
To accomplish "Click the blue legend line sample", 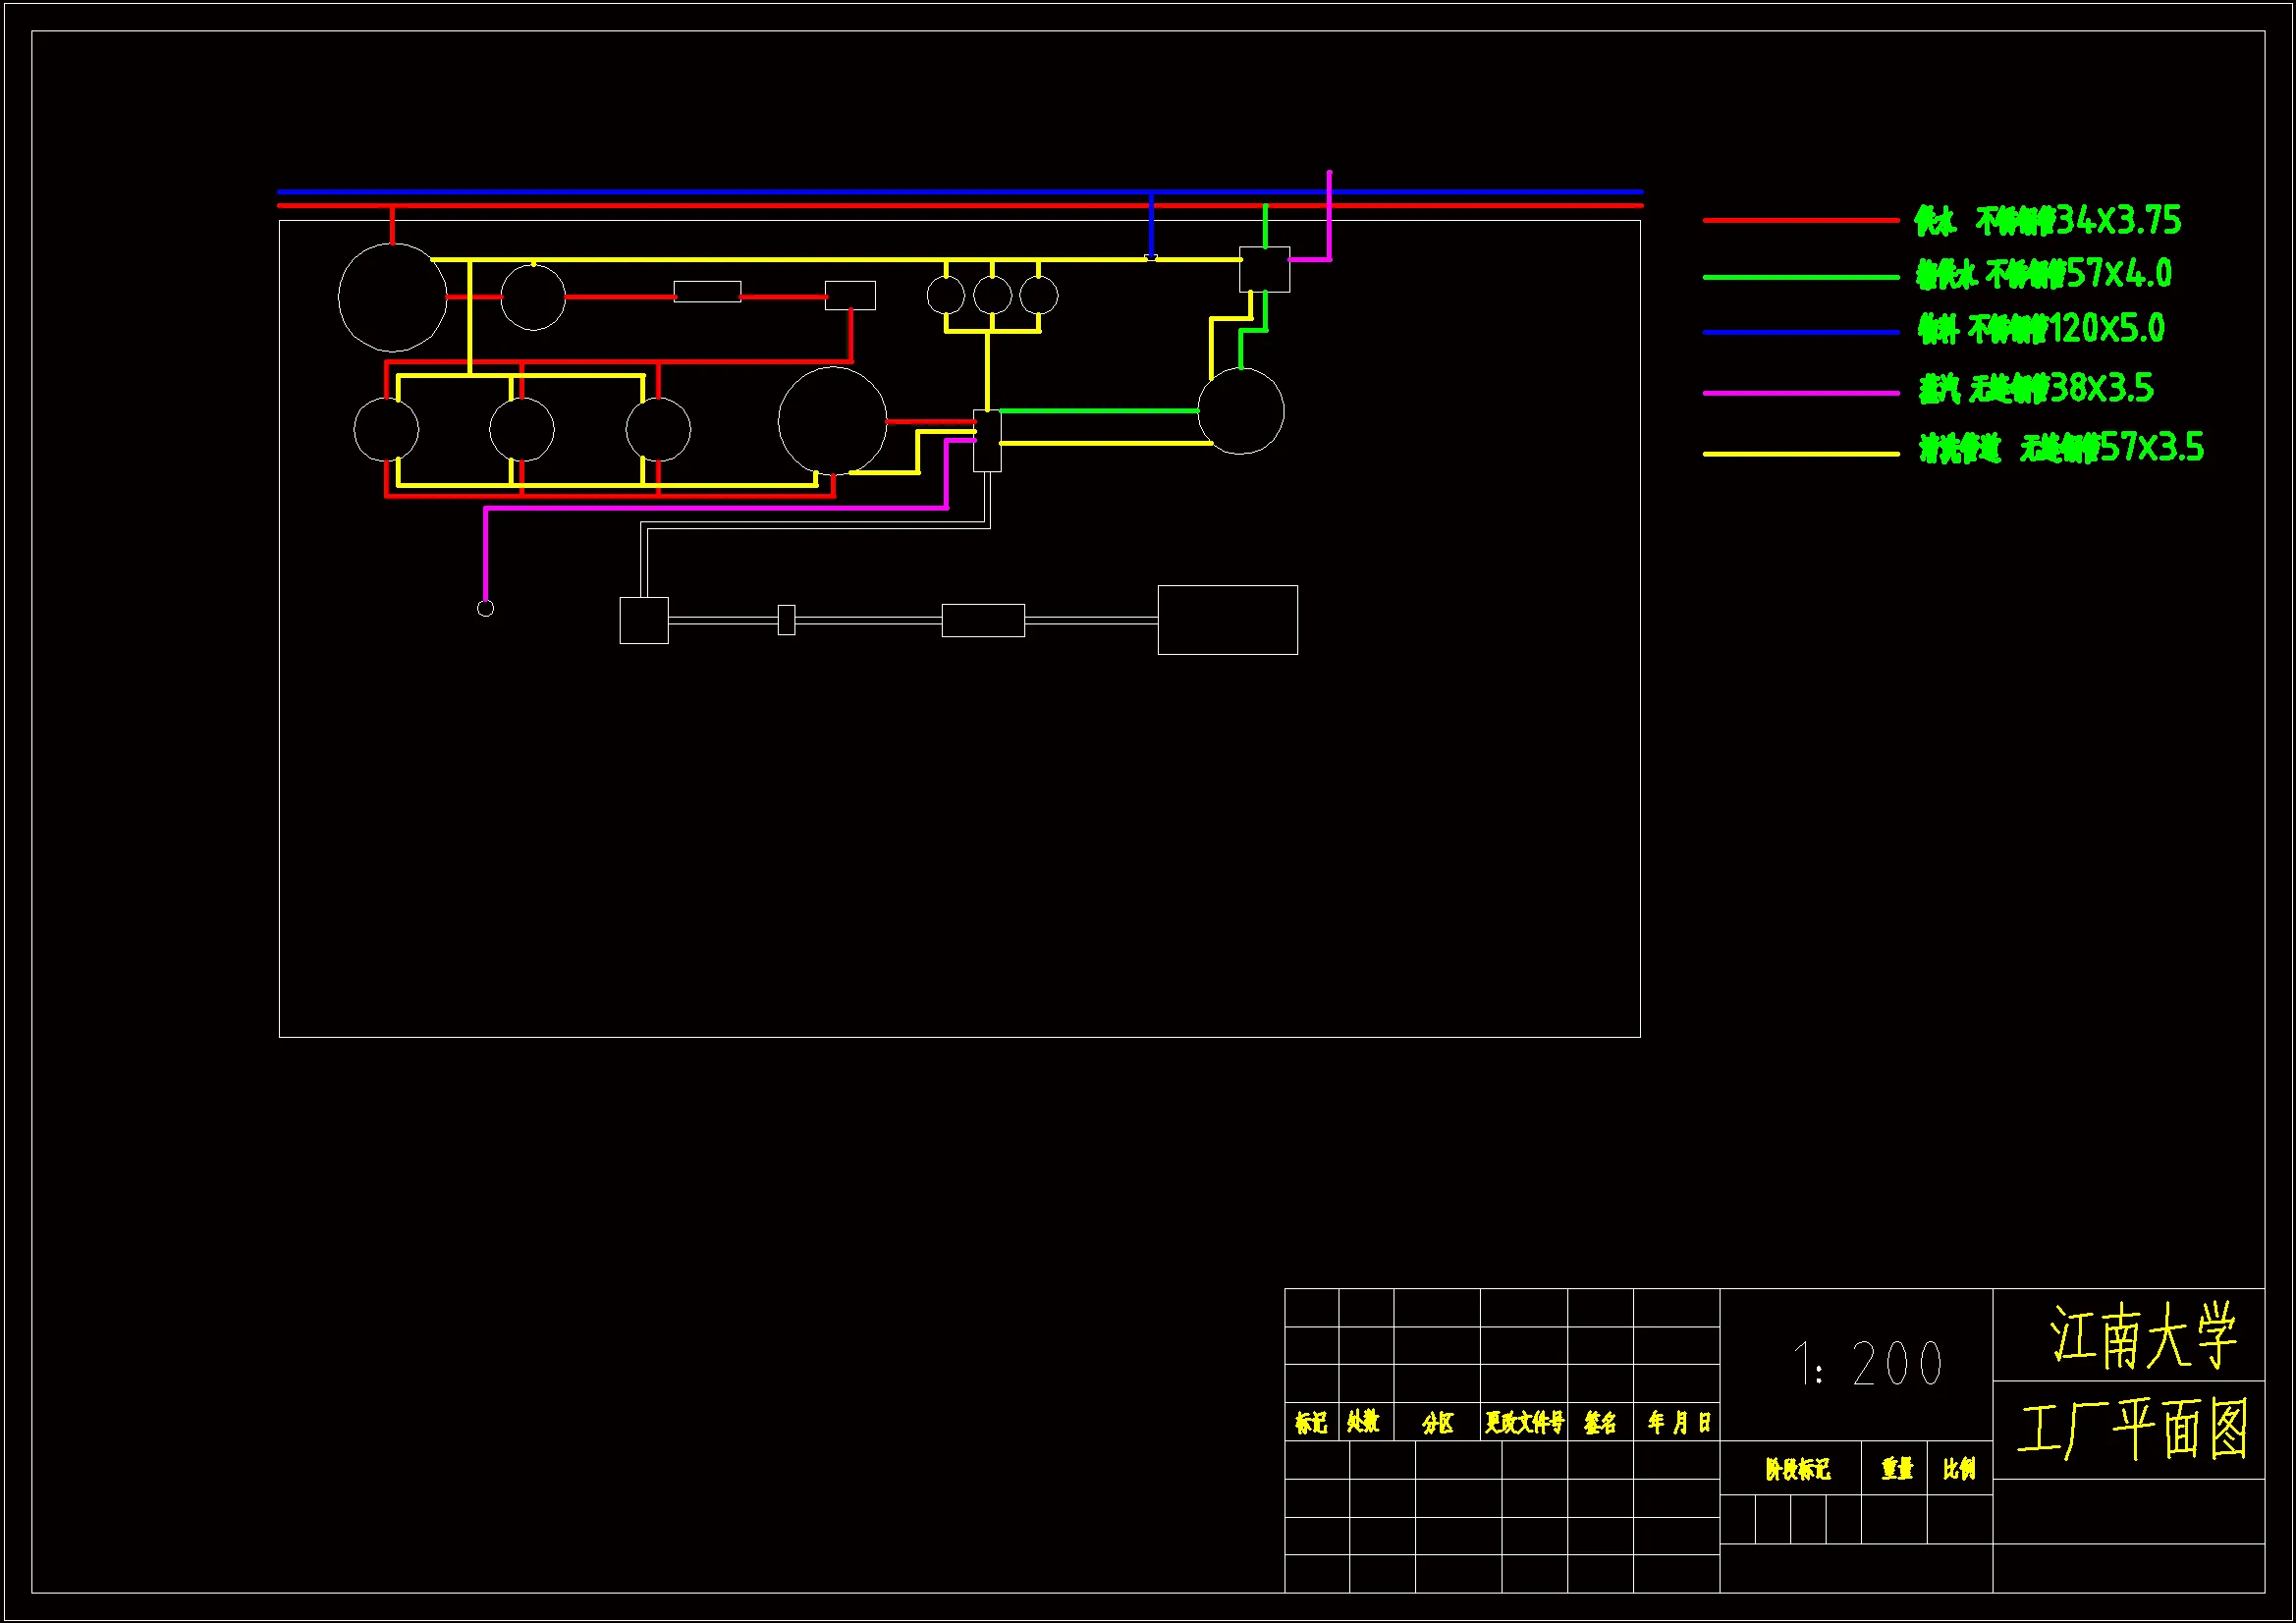I will 1800,332.
